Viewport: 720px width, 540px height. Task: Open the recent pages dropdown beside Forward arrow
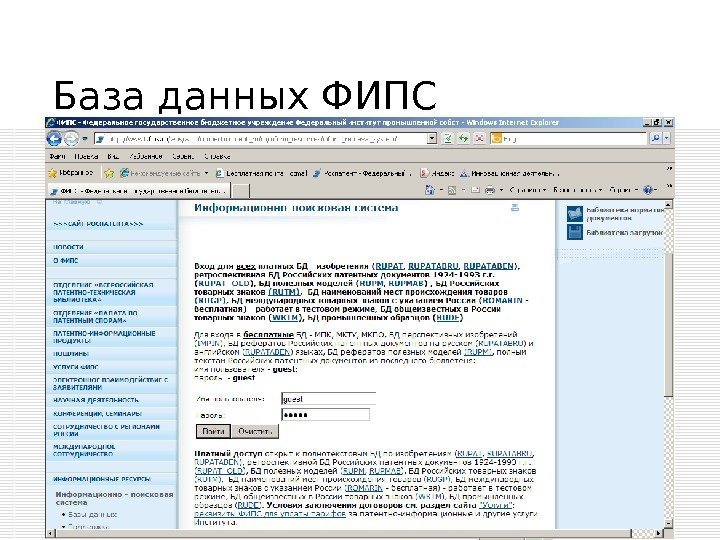point(85,138)
